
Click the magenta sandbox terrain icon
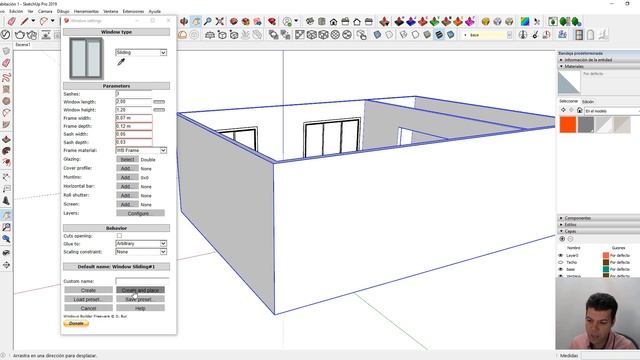click(x=470, y=22)
